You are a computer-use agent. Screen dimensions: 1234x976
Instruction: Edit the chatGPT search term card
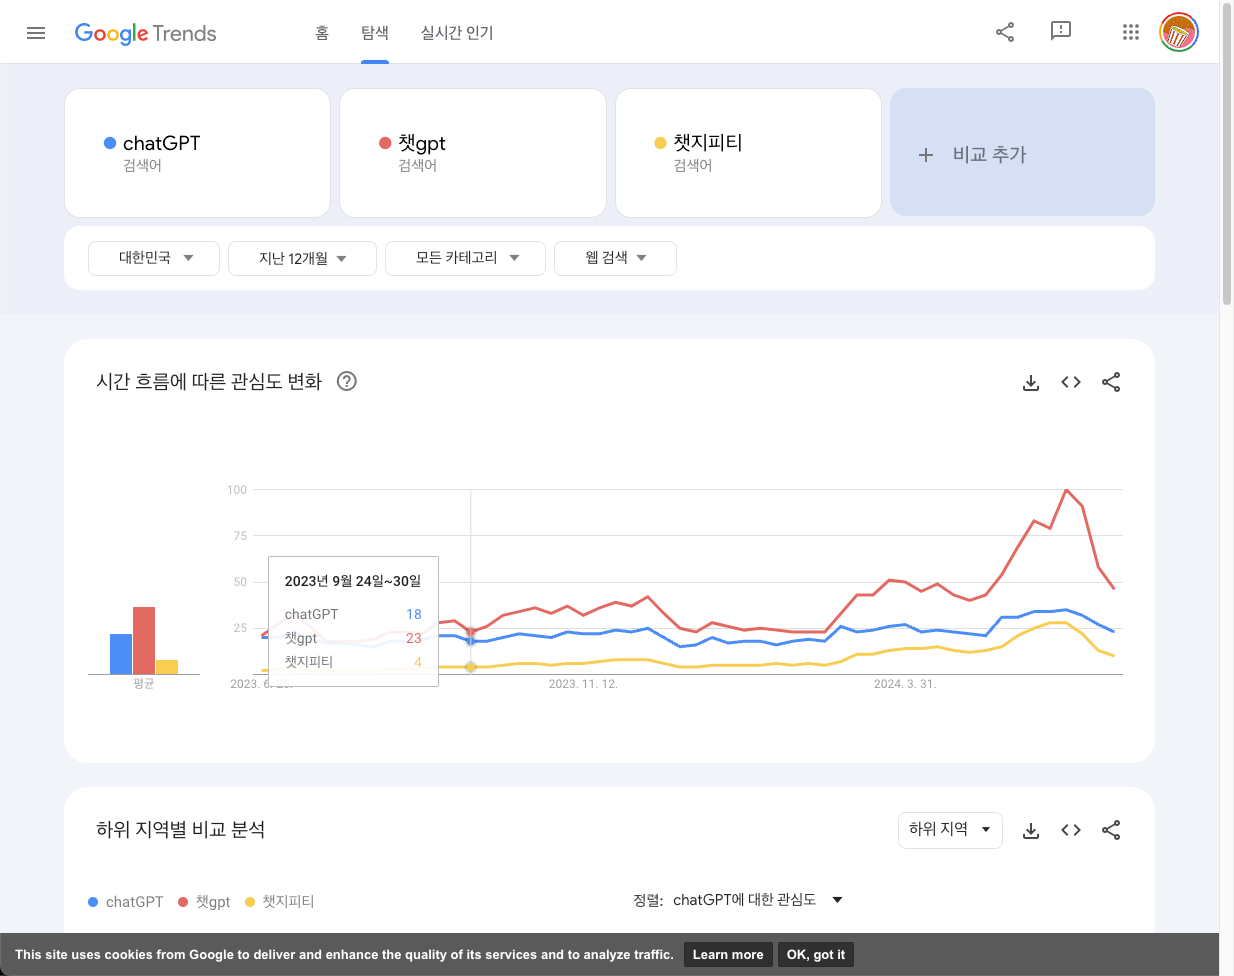coord(197,153)
